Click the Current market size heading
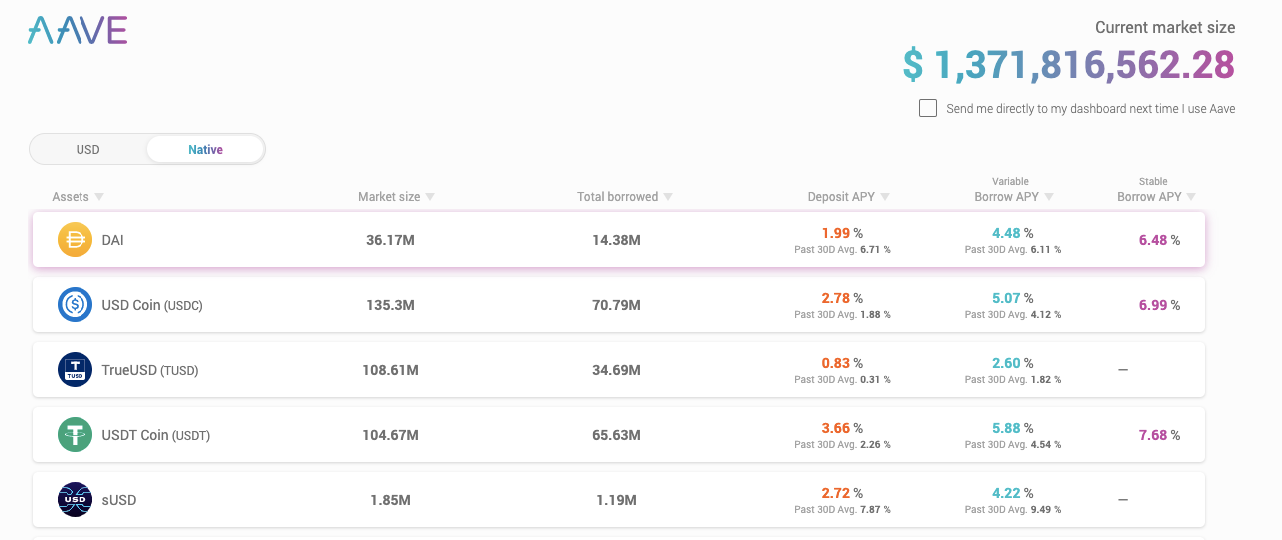 point(1165,28)
